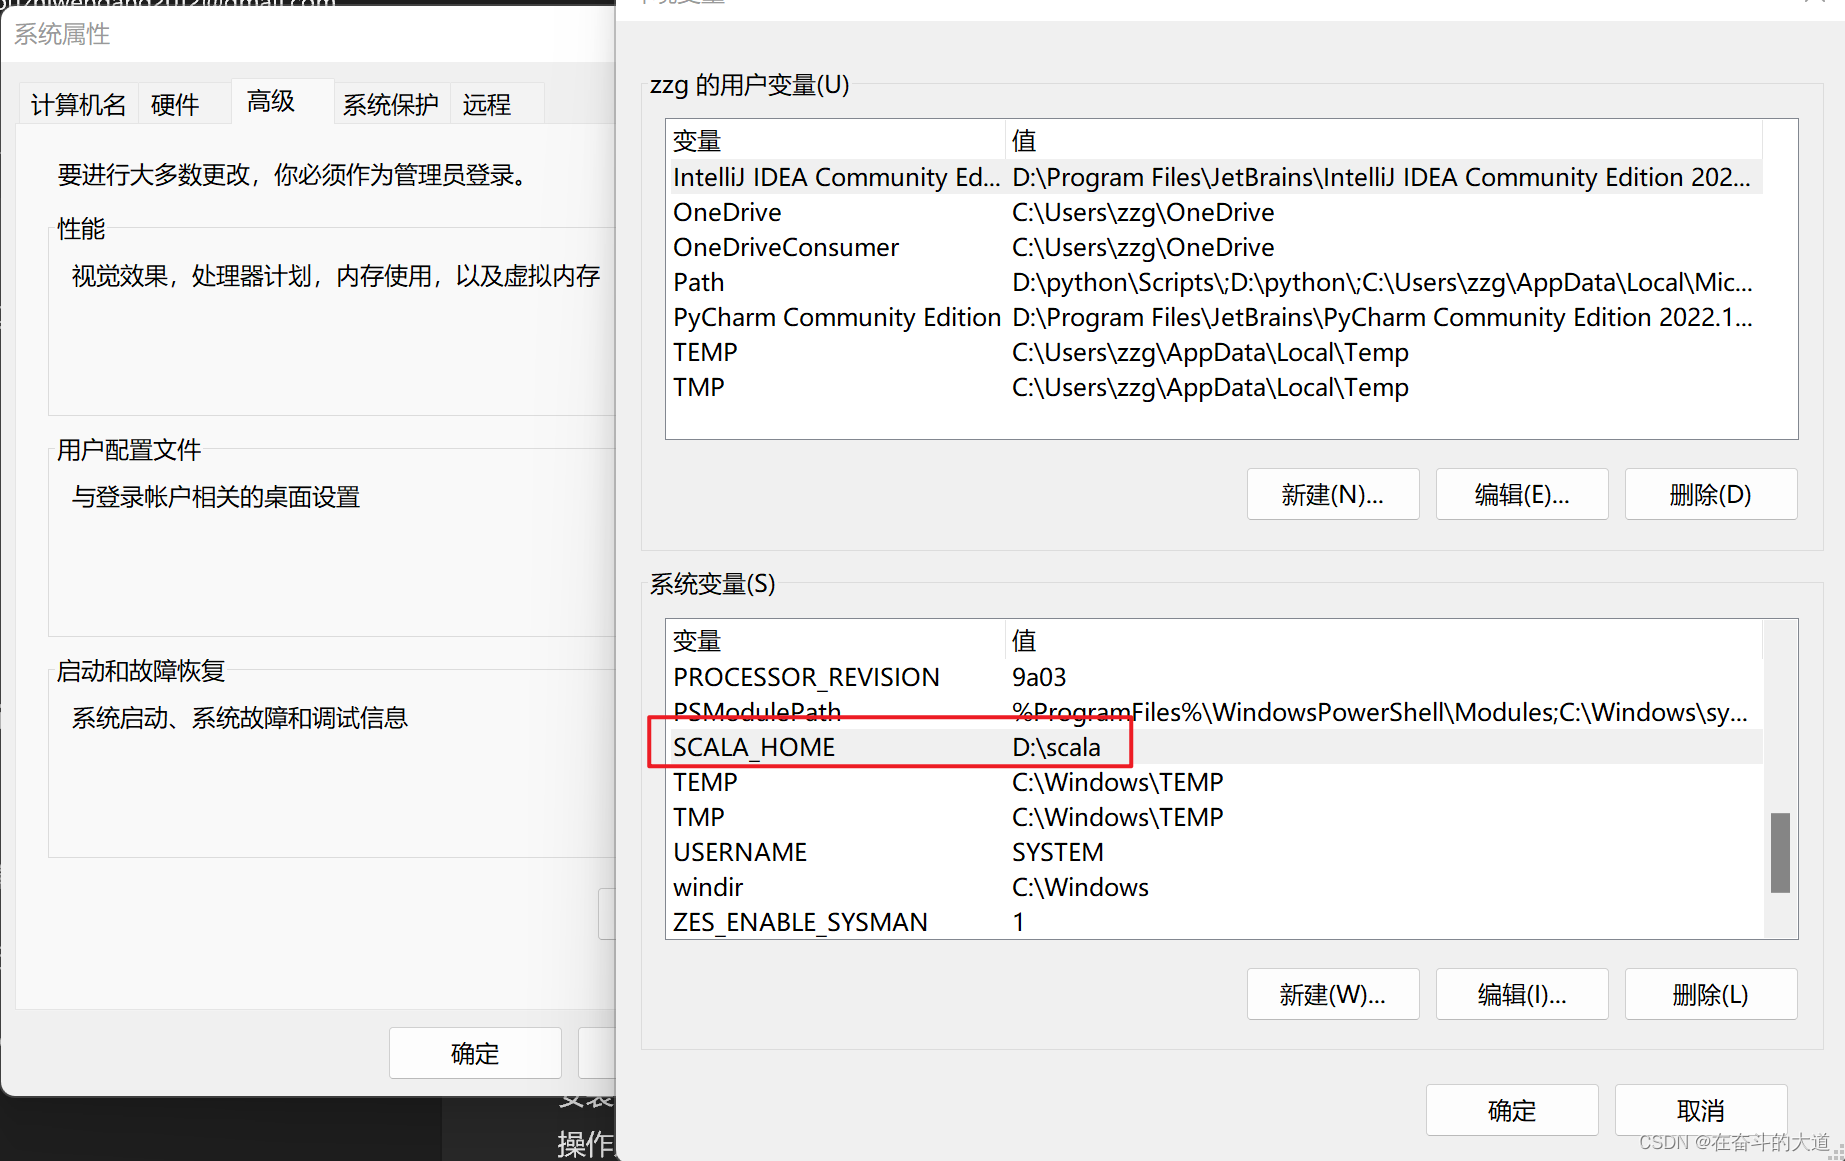
Task: Click 编辑(E) to edit a user variable
Action: click(x=1521, y=493)
